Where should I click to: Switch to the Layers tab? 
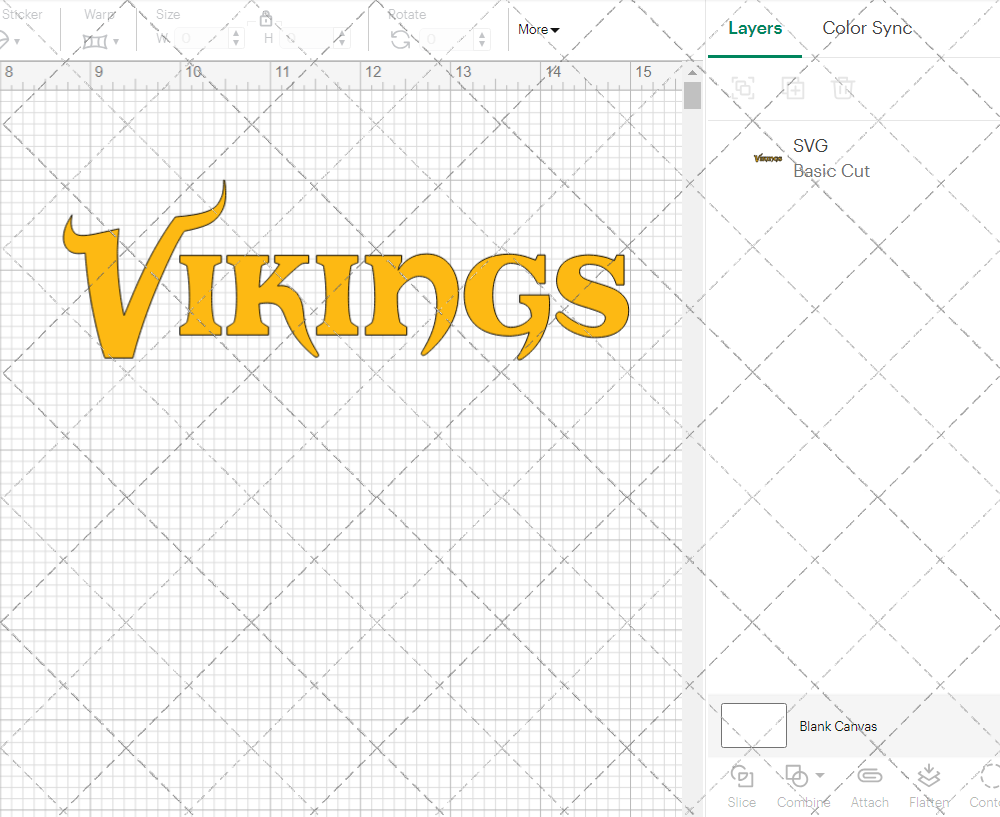pos(755,28)
